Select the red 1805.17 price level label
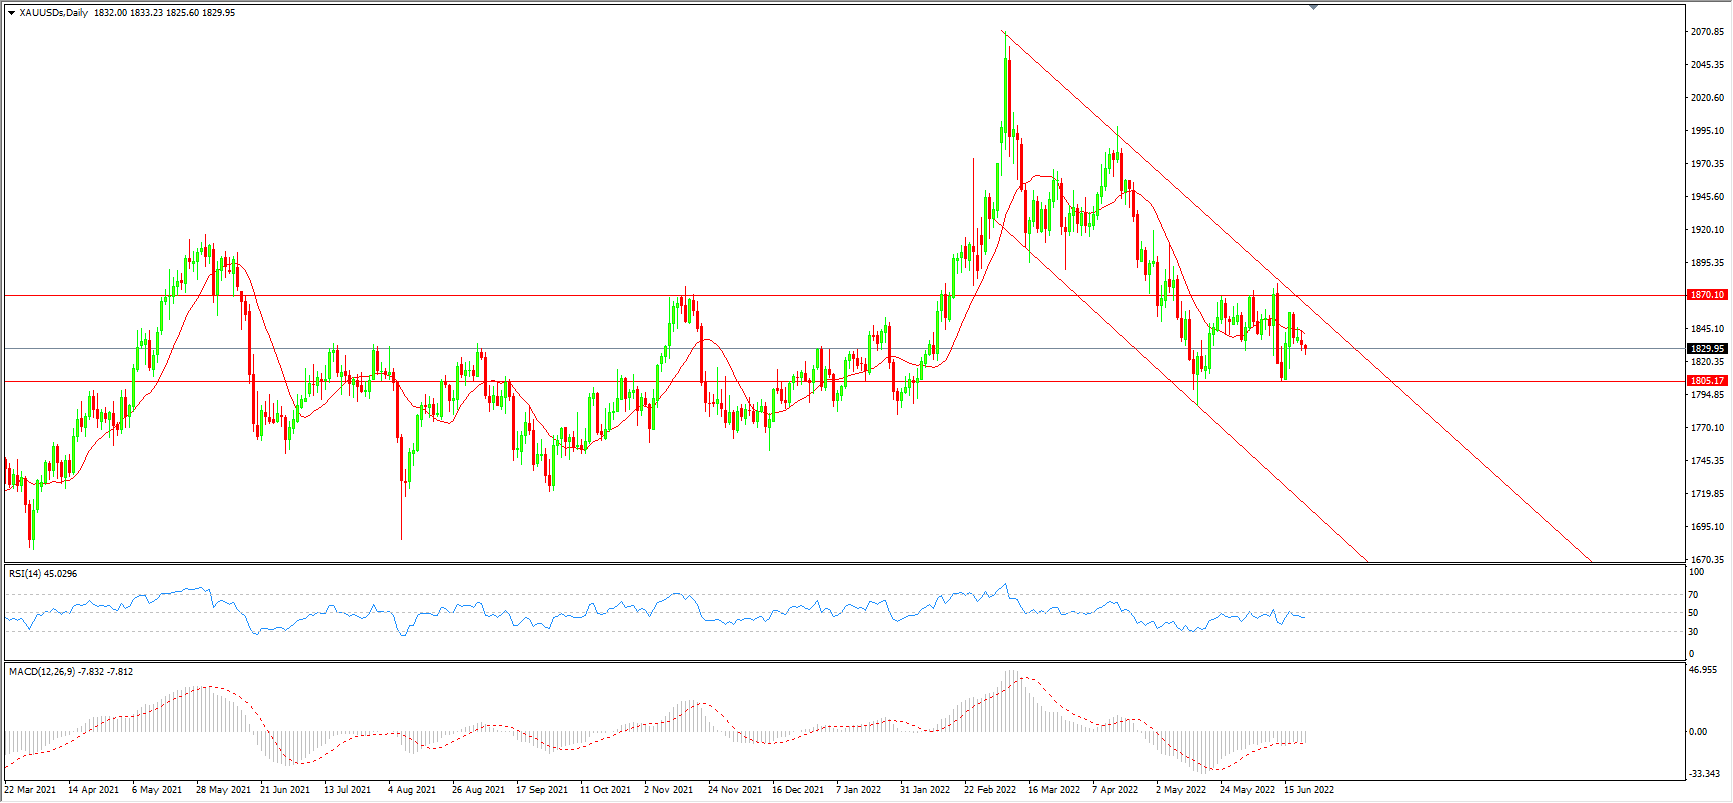 point(1707,381)
